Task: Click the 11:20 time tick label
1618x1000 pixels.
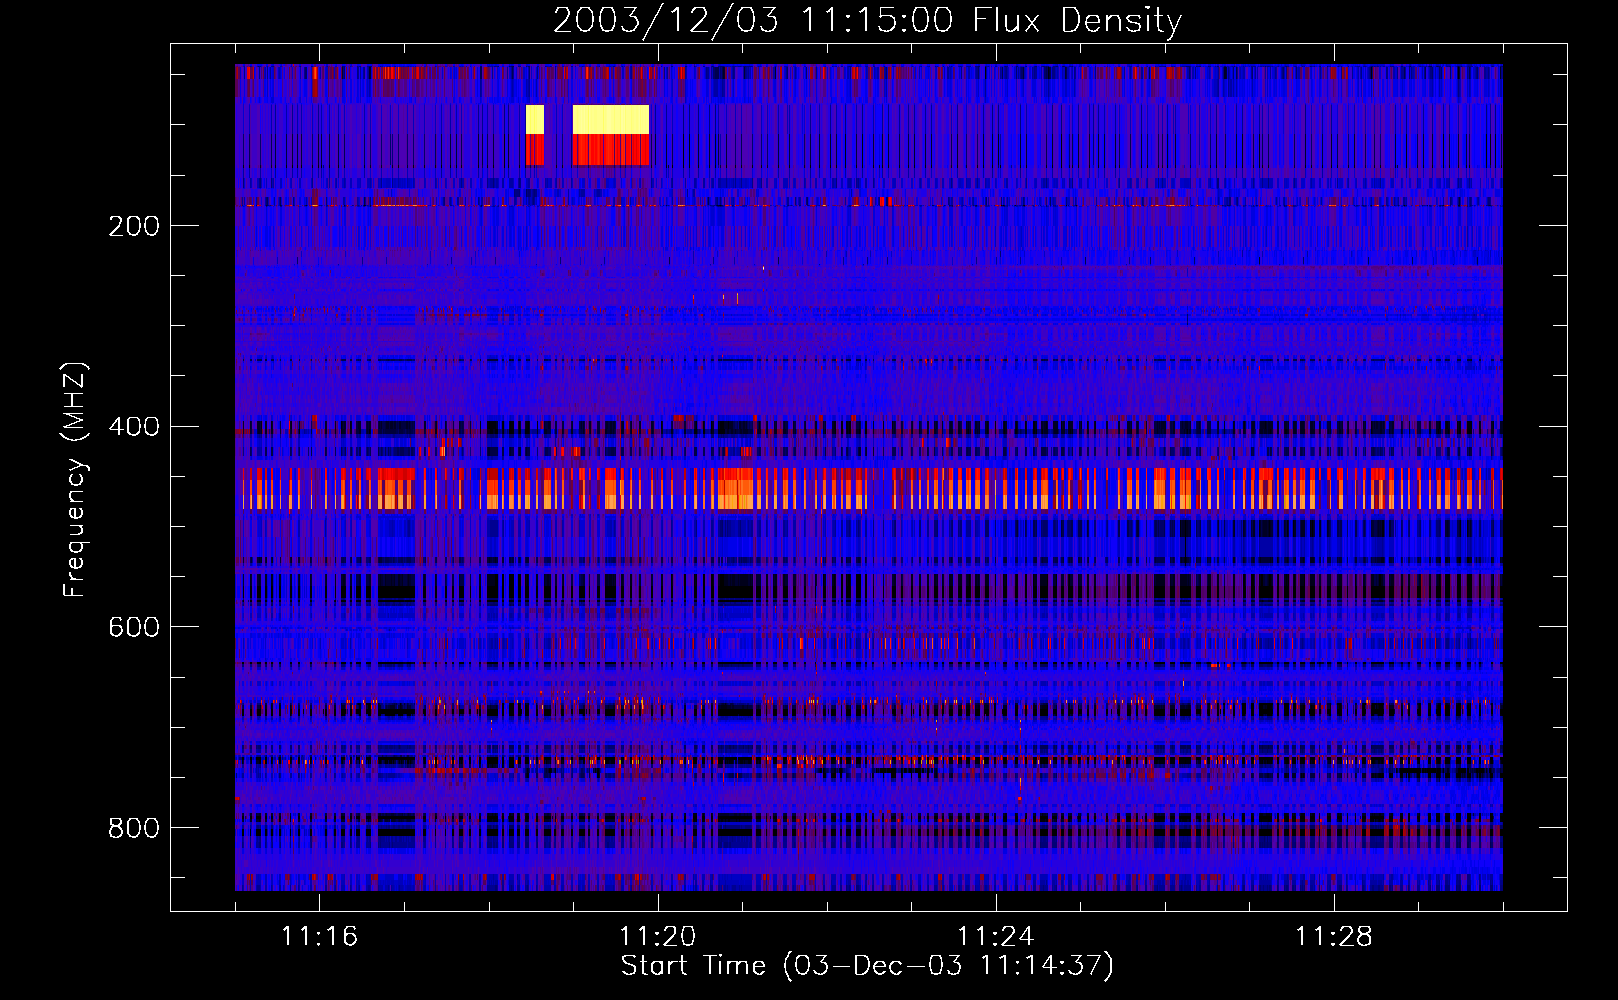Action: (x=657, y=936)
